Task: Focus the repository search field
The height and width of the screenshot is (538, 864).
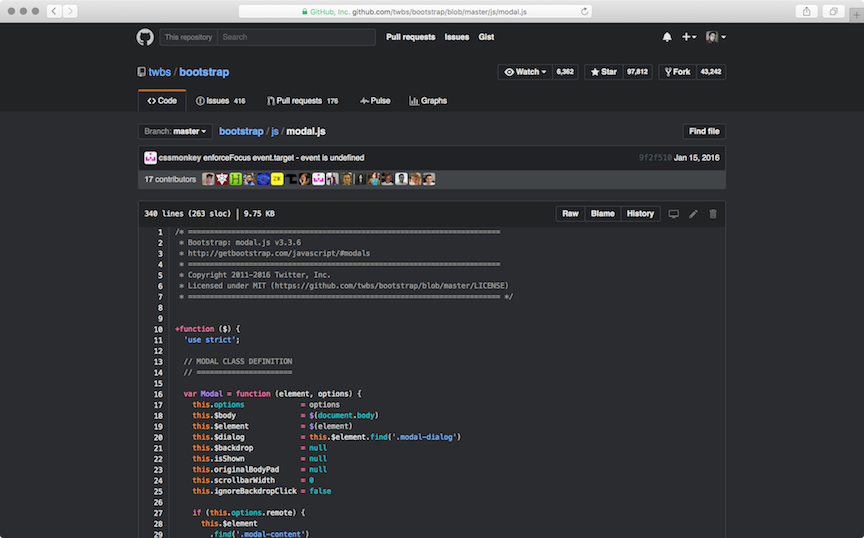Action: 296,37
